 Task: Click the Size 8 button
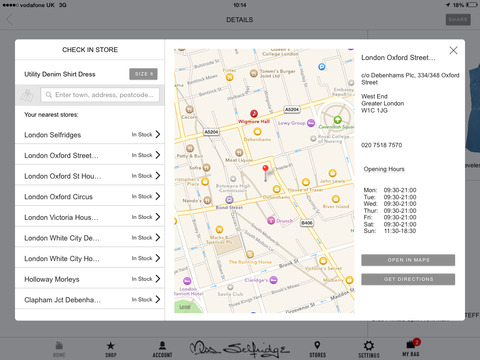(143, 74)
